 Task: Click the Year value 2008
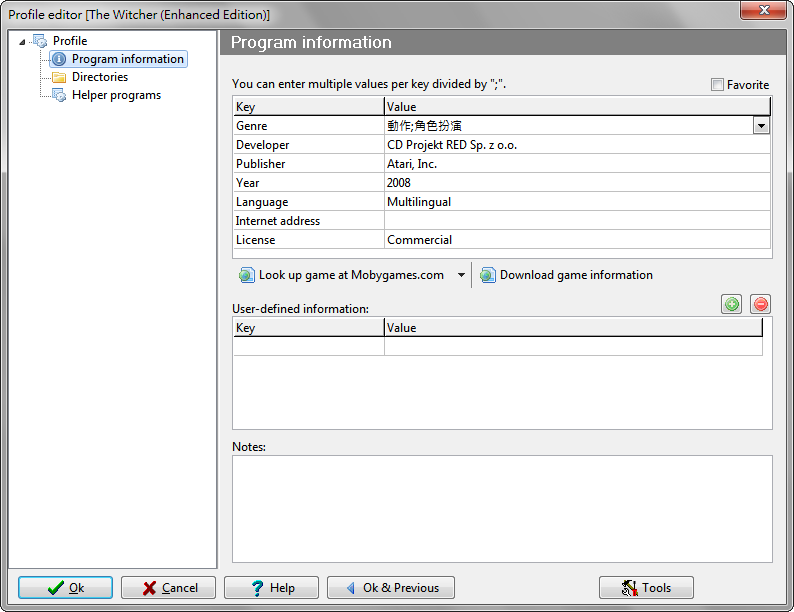point(577,183)
